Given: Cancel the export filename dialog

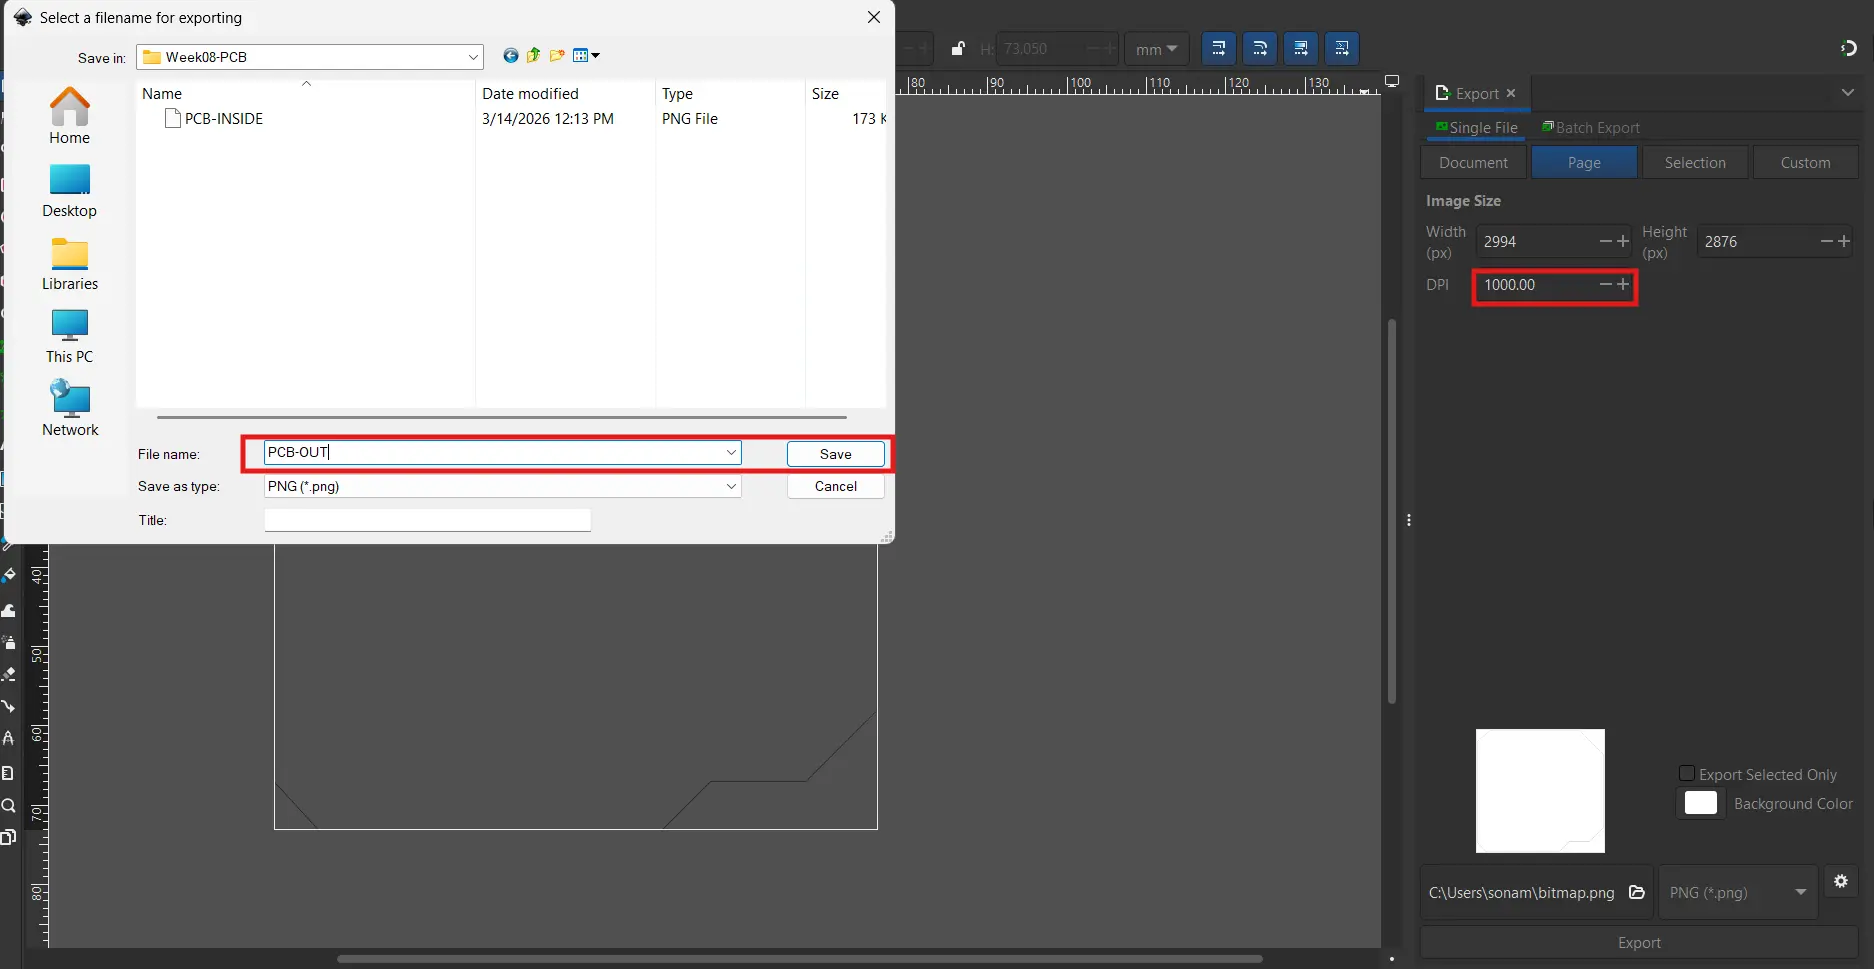Looking at the screenshot, I should click(835, 486).
